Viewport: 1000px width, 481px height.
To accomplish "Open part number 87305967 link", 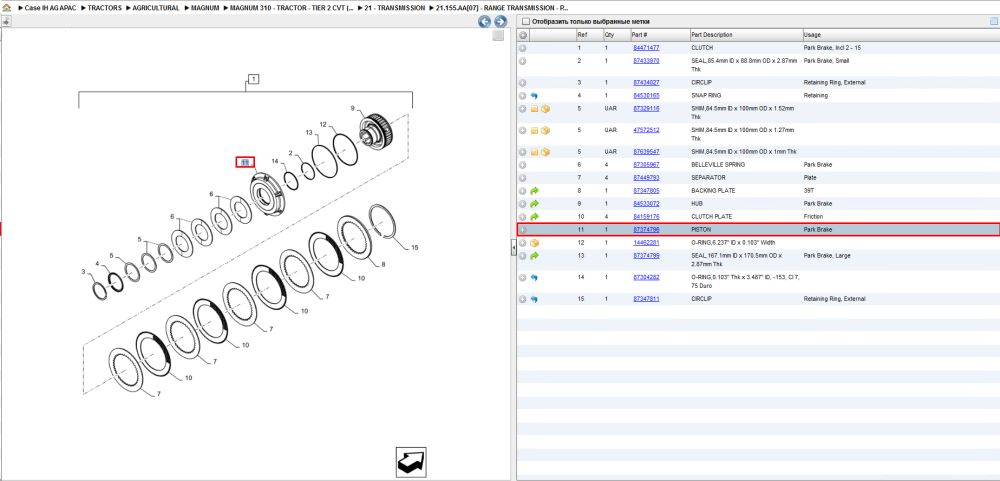I will [646, 165].
